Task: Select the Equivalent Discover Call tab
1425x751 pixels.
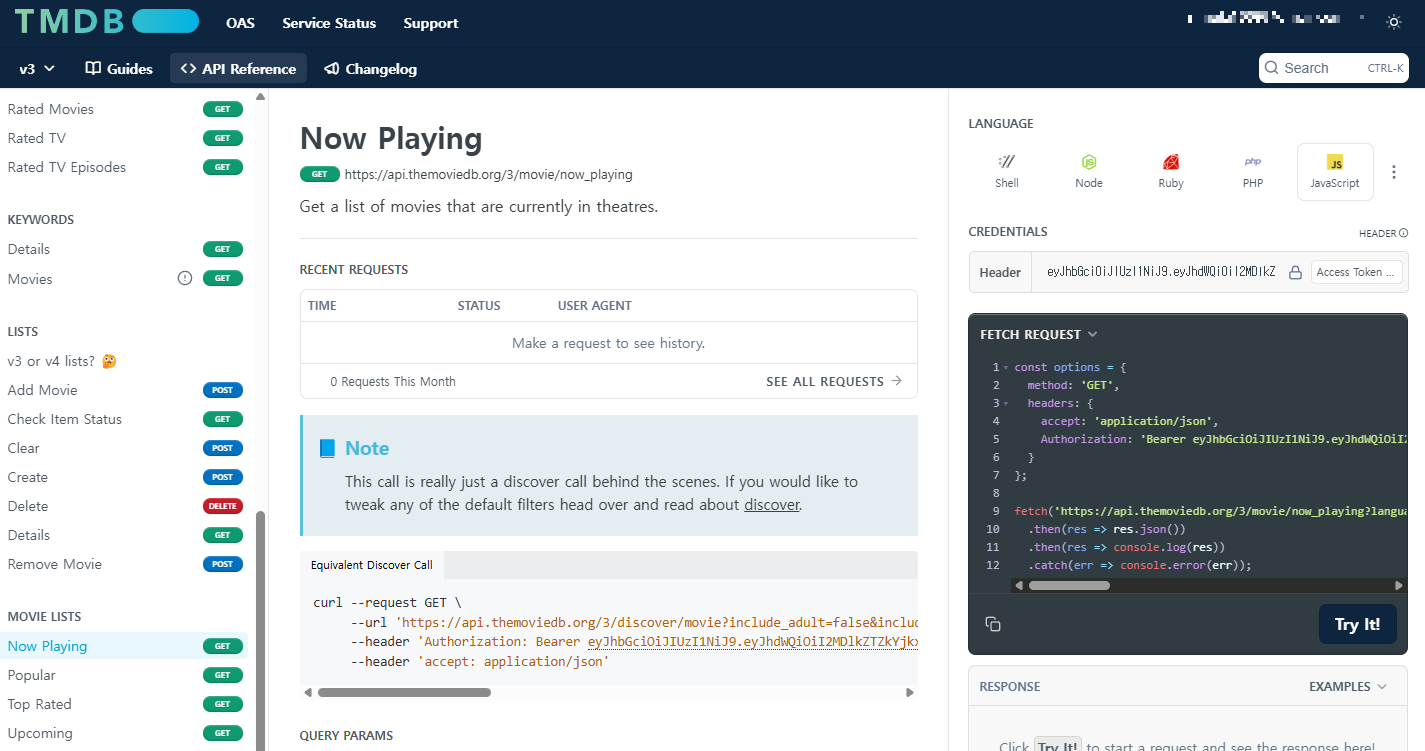Action: point(372,565)
